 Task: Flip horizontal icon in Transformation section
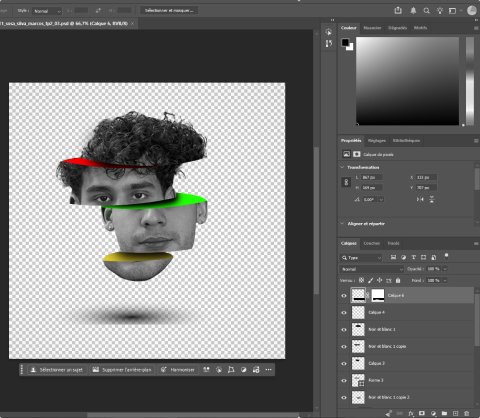coord(420,199)
